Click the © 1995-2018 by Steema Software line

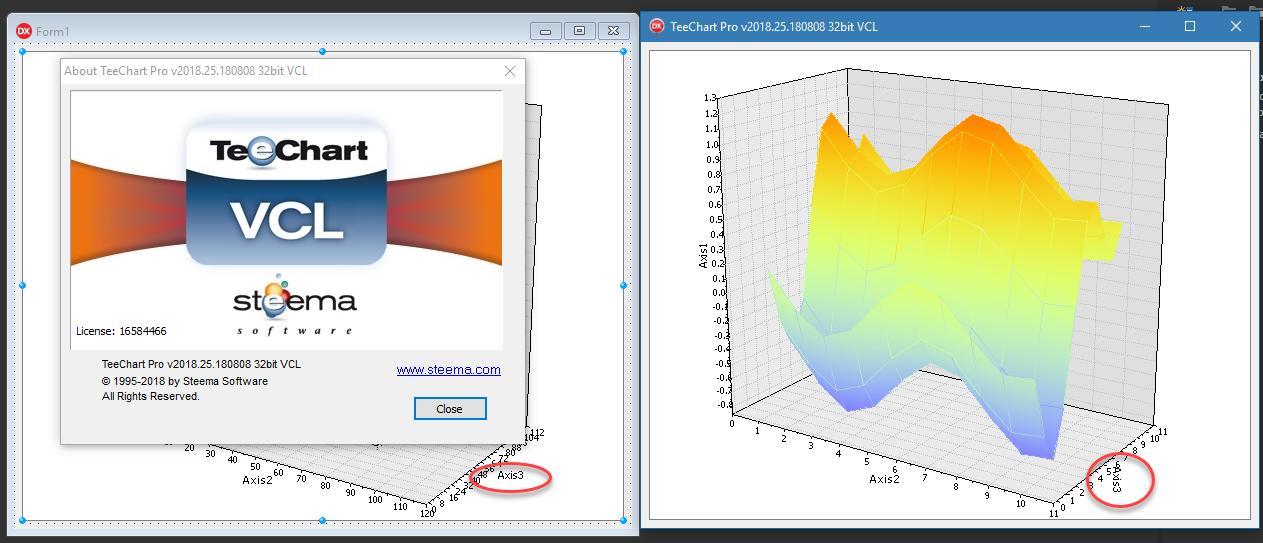(x=185, y=381)
